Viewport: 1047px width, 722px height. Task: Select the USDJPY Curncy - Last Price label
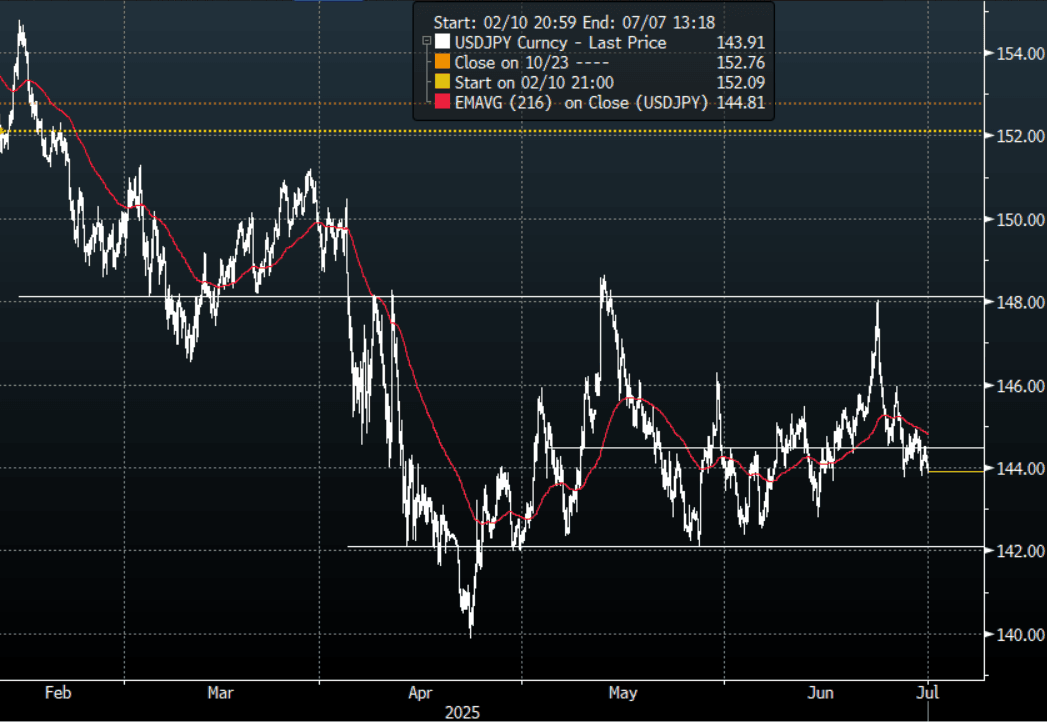point(560,43)
